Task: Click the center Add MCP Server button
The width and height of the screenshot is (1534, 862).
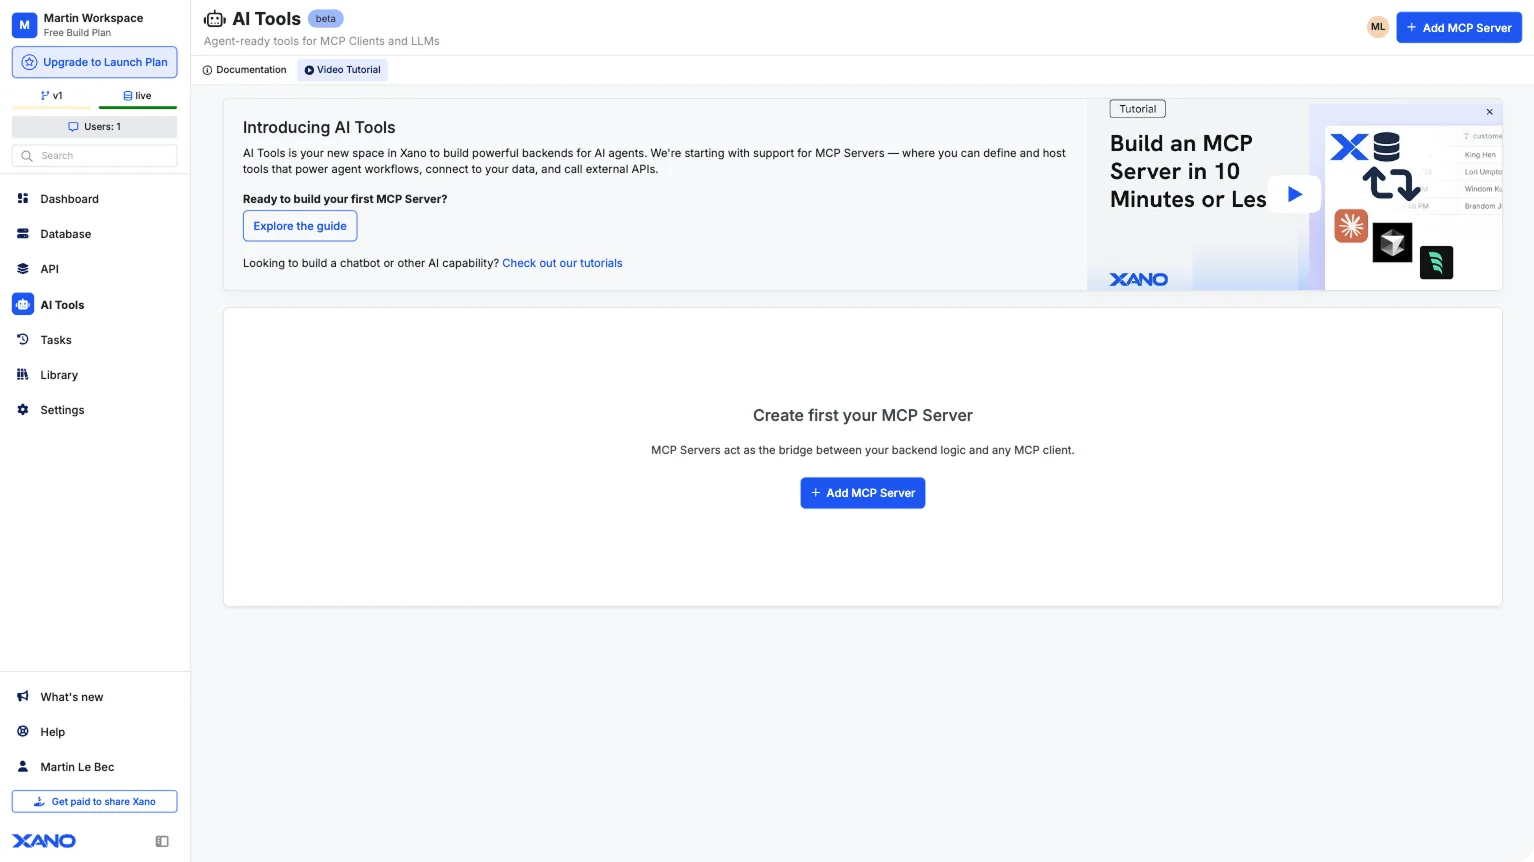Action: [x=863, y=493]
